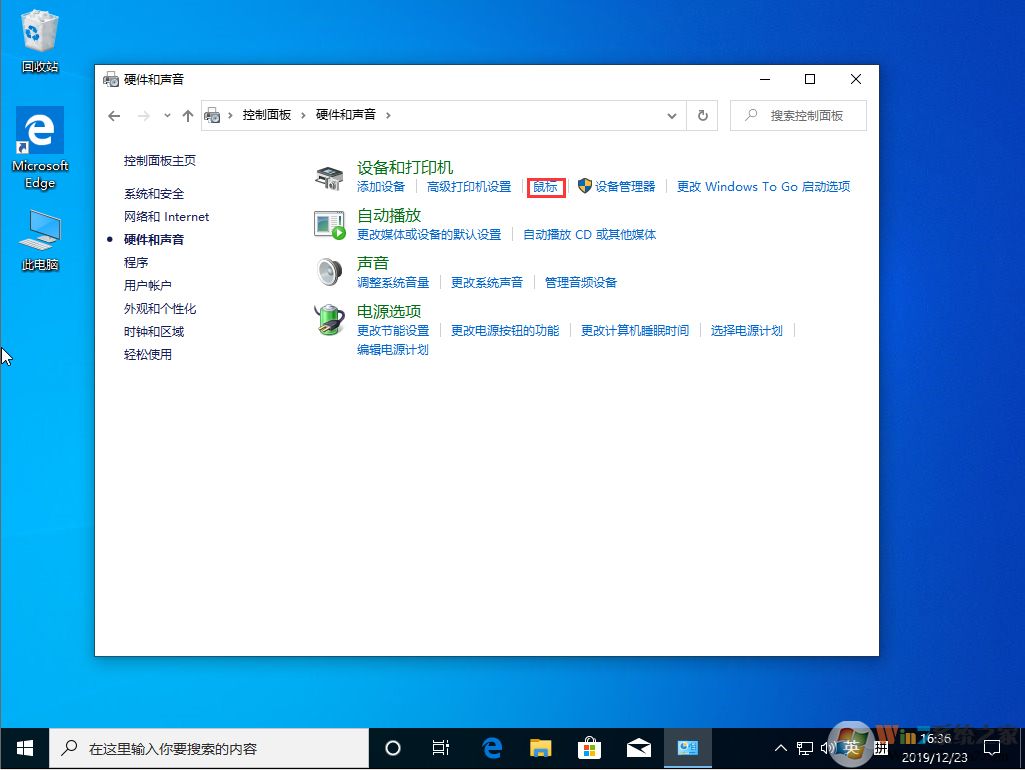
Task: Open the Mail app from the taskbar
Action: tap(638, 747)
